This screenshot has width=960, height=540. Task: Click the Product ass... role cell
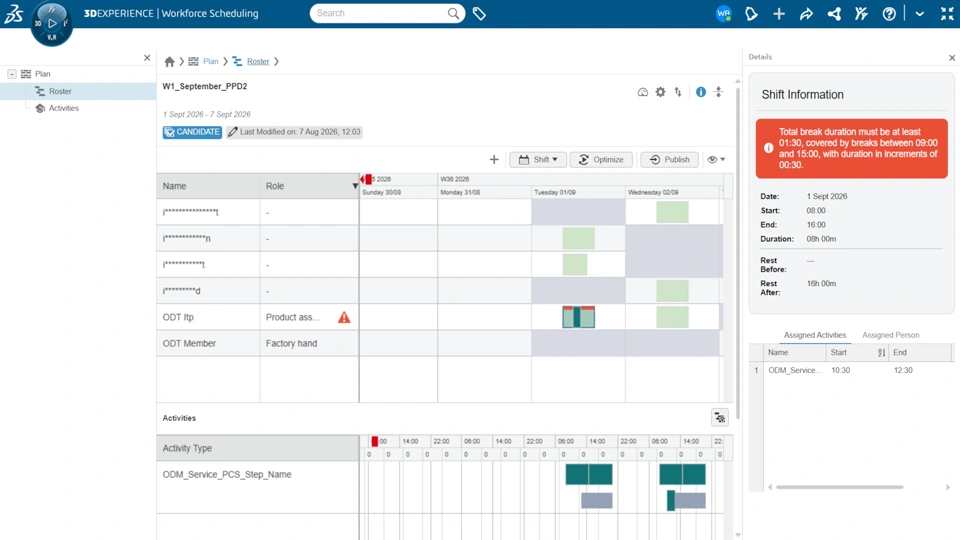tap(293, 317)
